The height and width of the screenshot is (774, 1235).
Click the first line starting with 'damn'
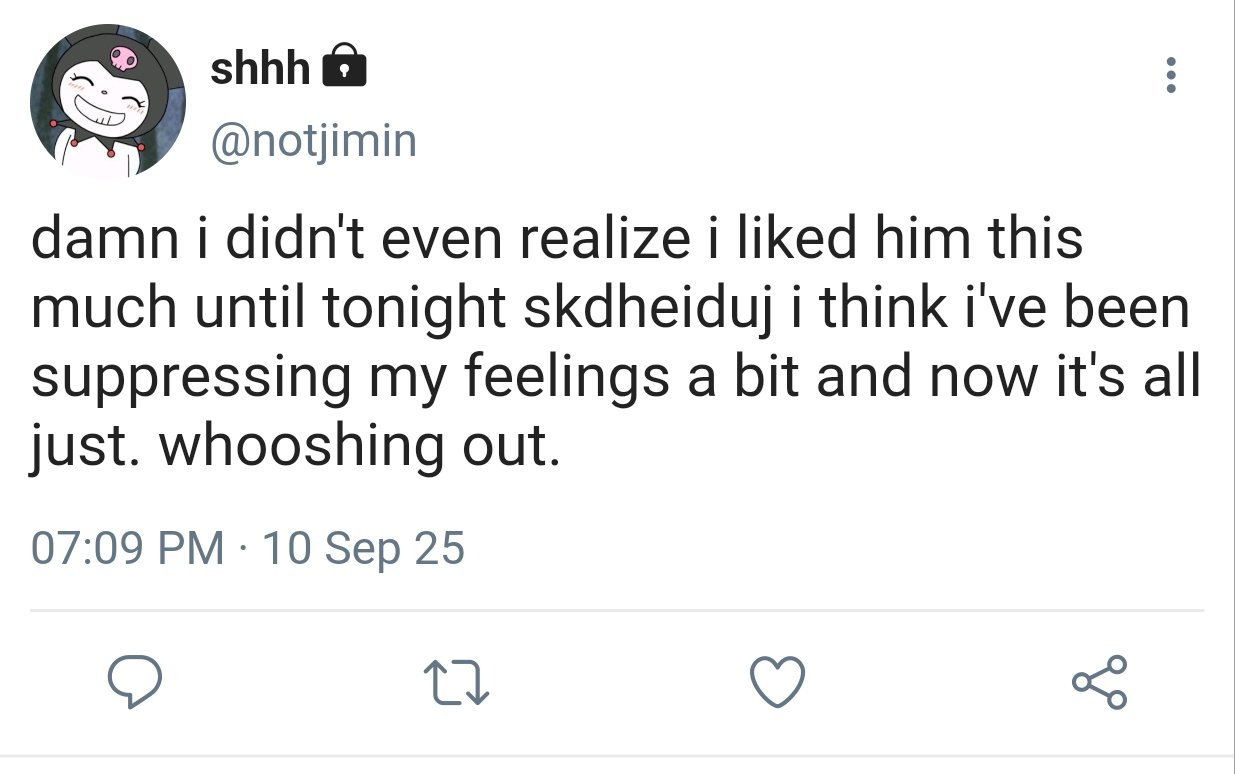[x=557, y=243]
